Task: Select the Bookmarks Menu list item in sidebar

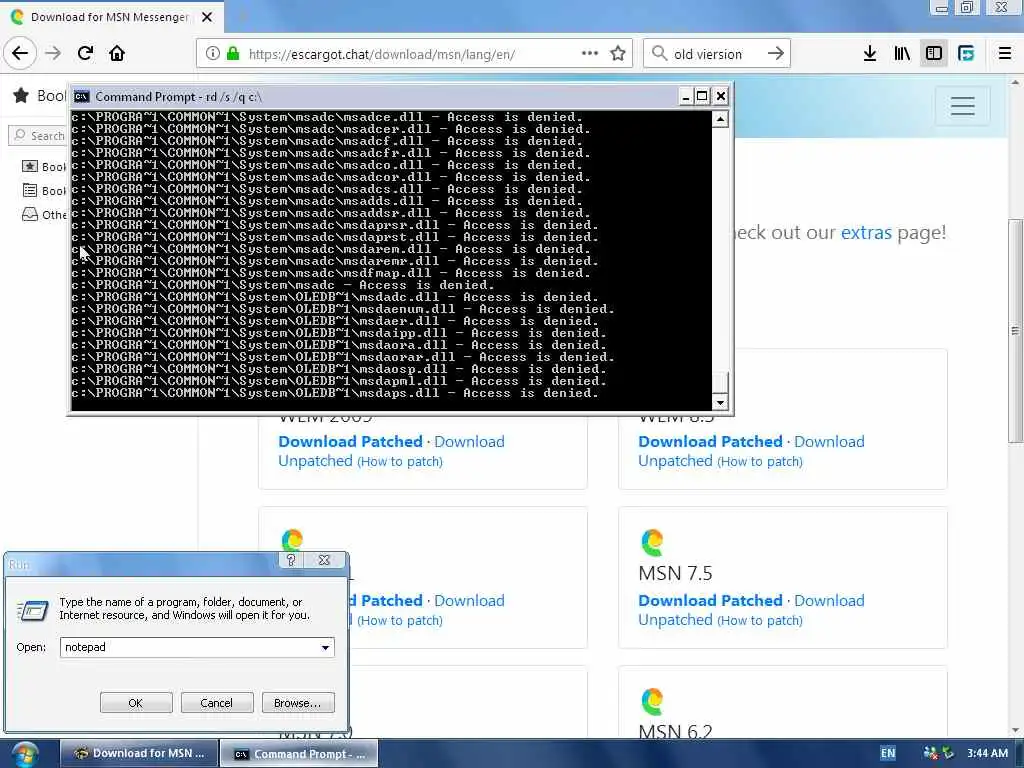Action: pyautogui.click(x=43, y=191)
